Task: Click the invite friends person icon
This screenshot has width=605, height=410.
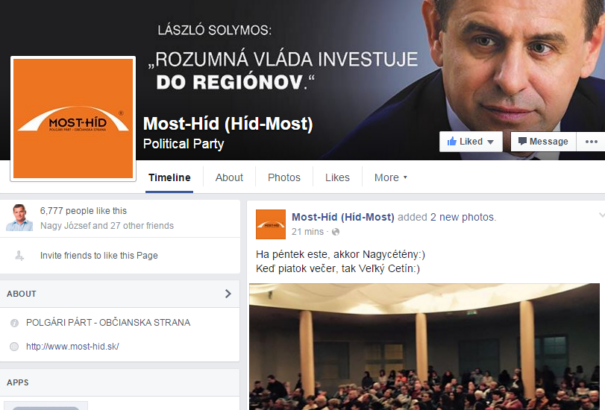Action: (19, 255)
